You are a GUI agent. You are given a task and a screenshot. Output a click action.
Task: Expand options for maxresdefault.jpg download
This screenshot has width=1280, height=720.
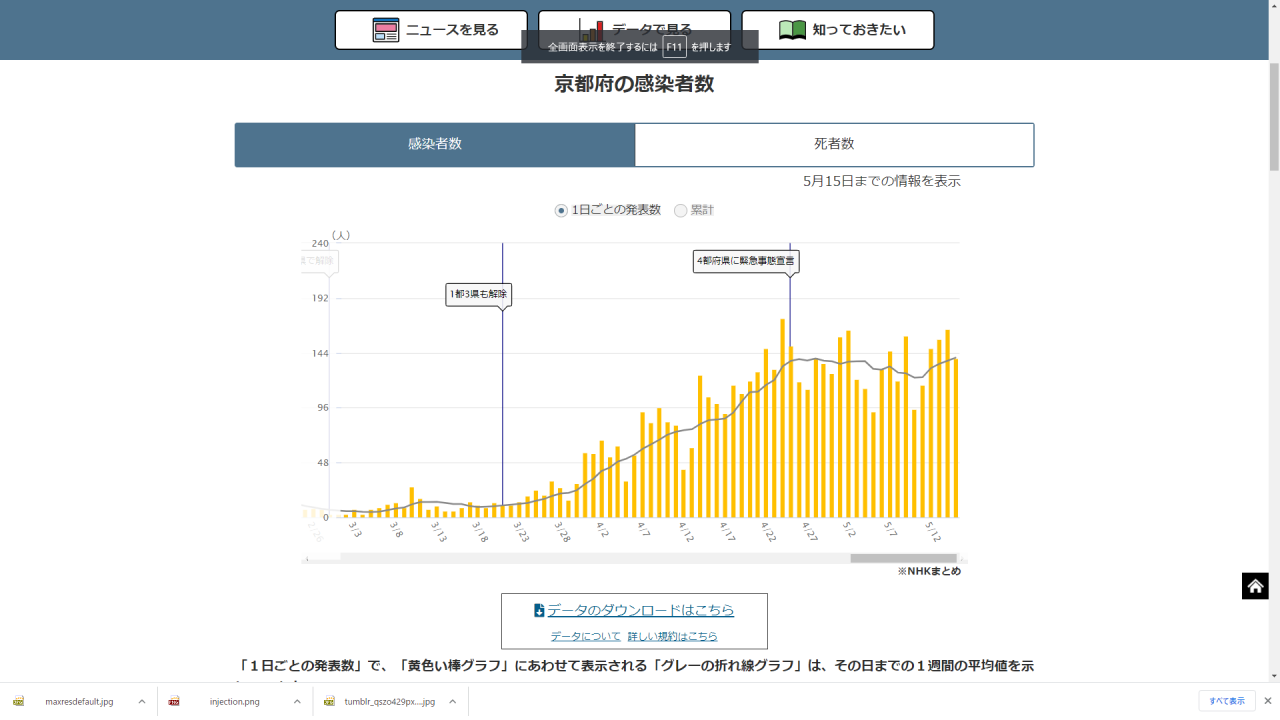pyautogui.click(x=141, y=701)
